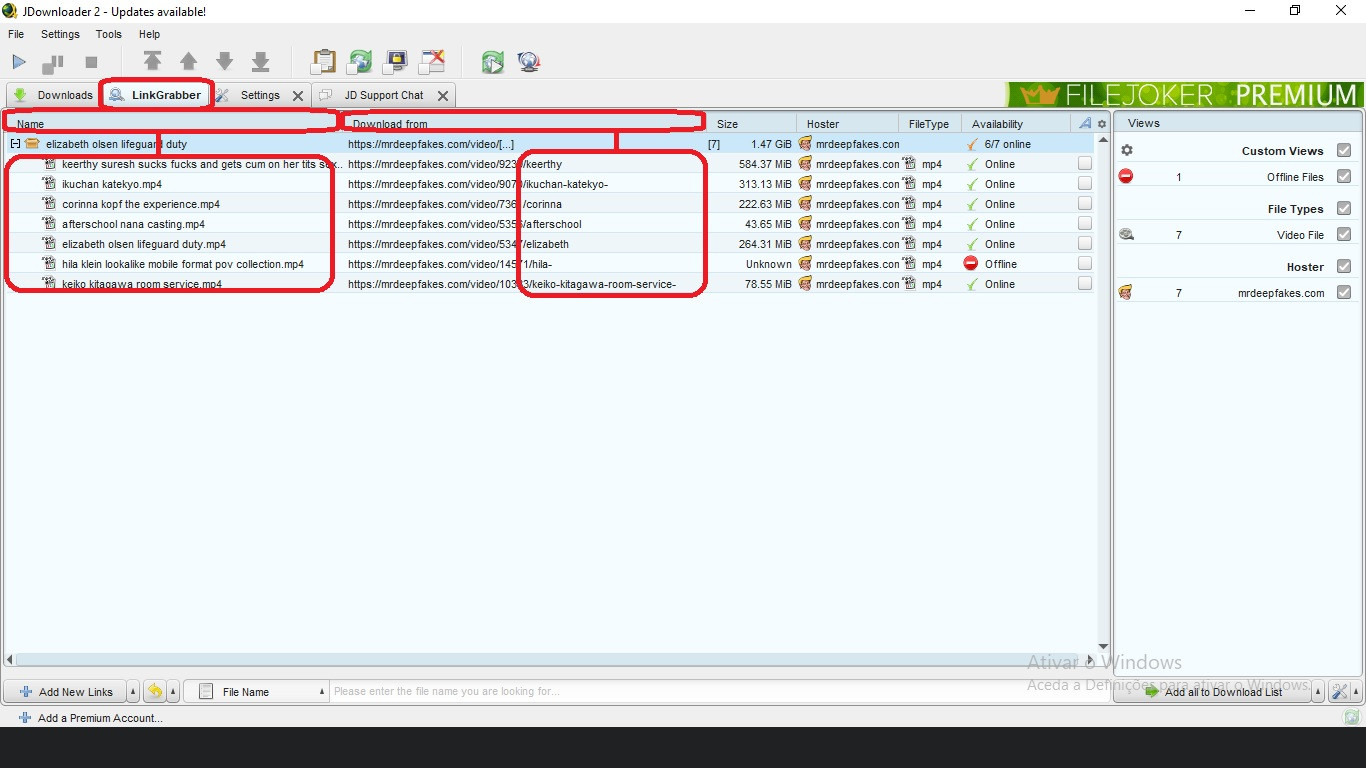Move selection to bottom of list
1366x768 pixels.
[261, 62]
